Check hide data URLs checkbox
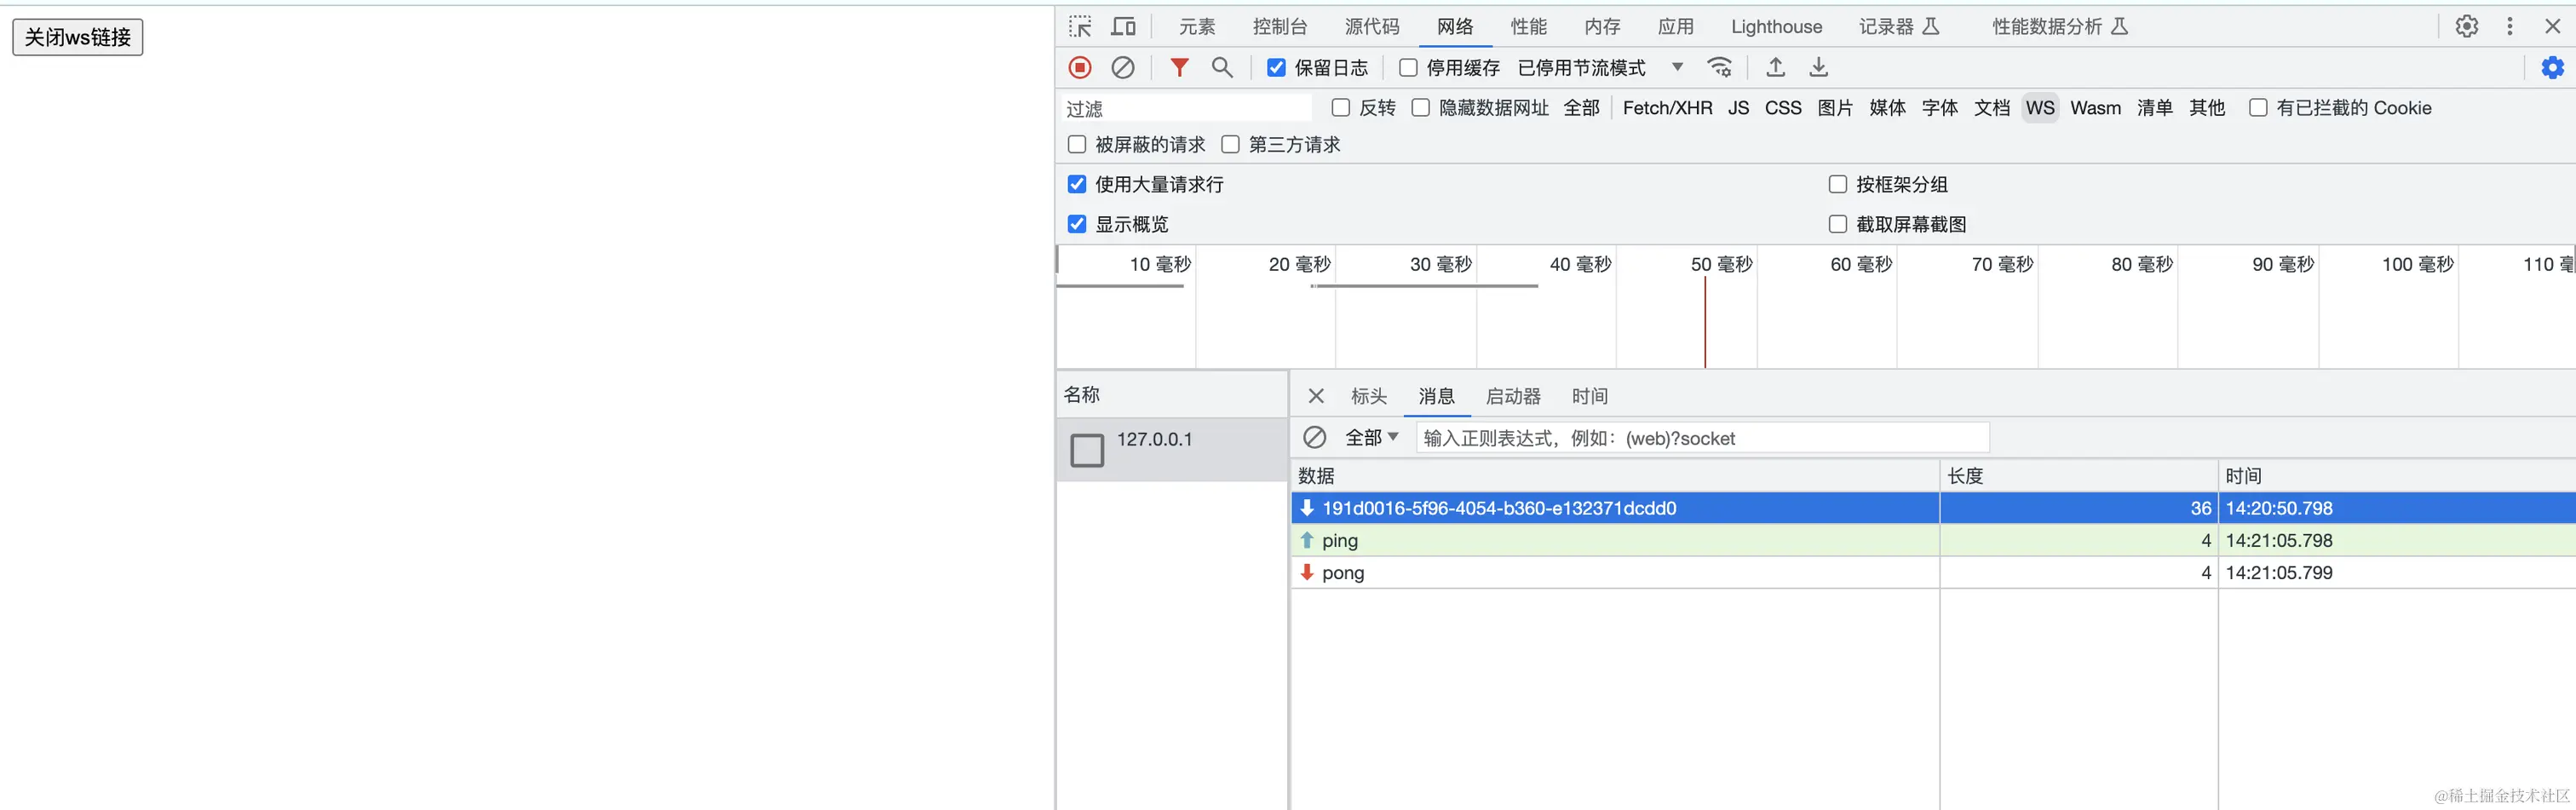Image resolution: width=2576 pixels, height=810 pixels. tap(1420, 108)
